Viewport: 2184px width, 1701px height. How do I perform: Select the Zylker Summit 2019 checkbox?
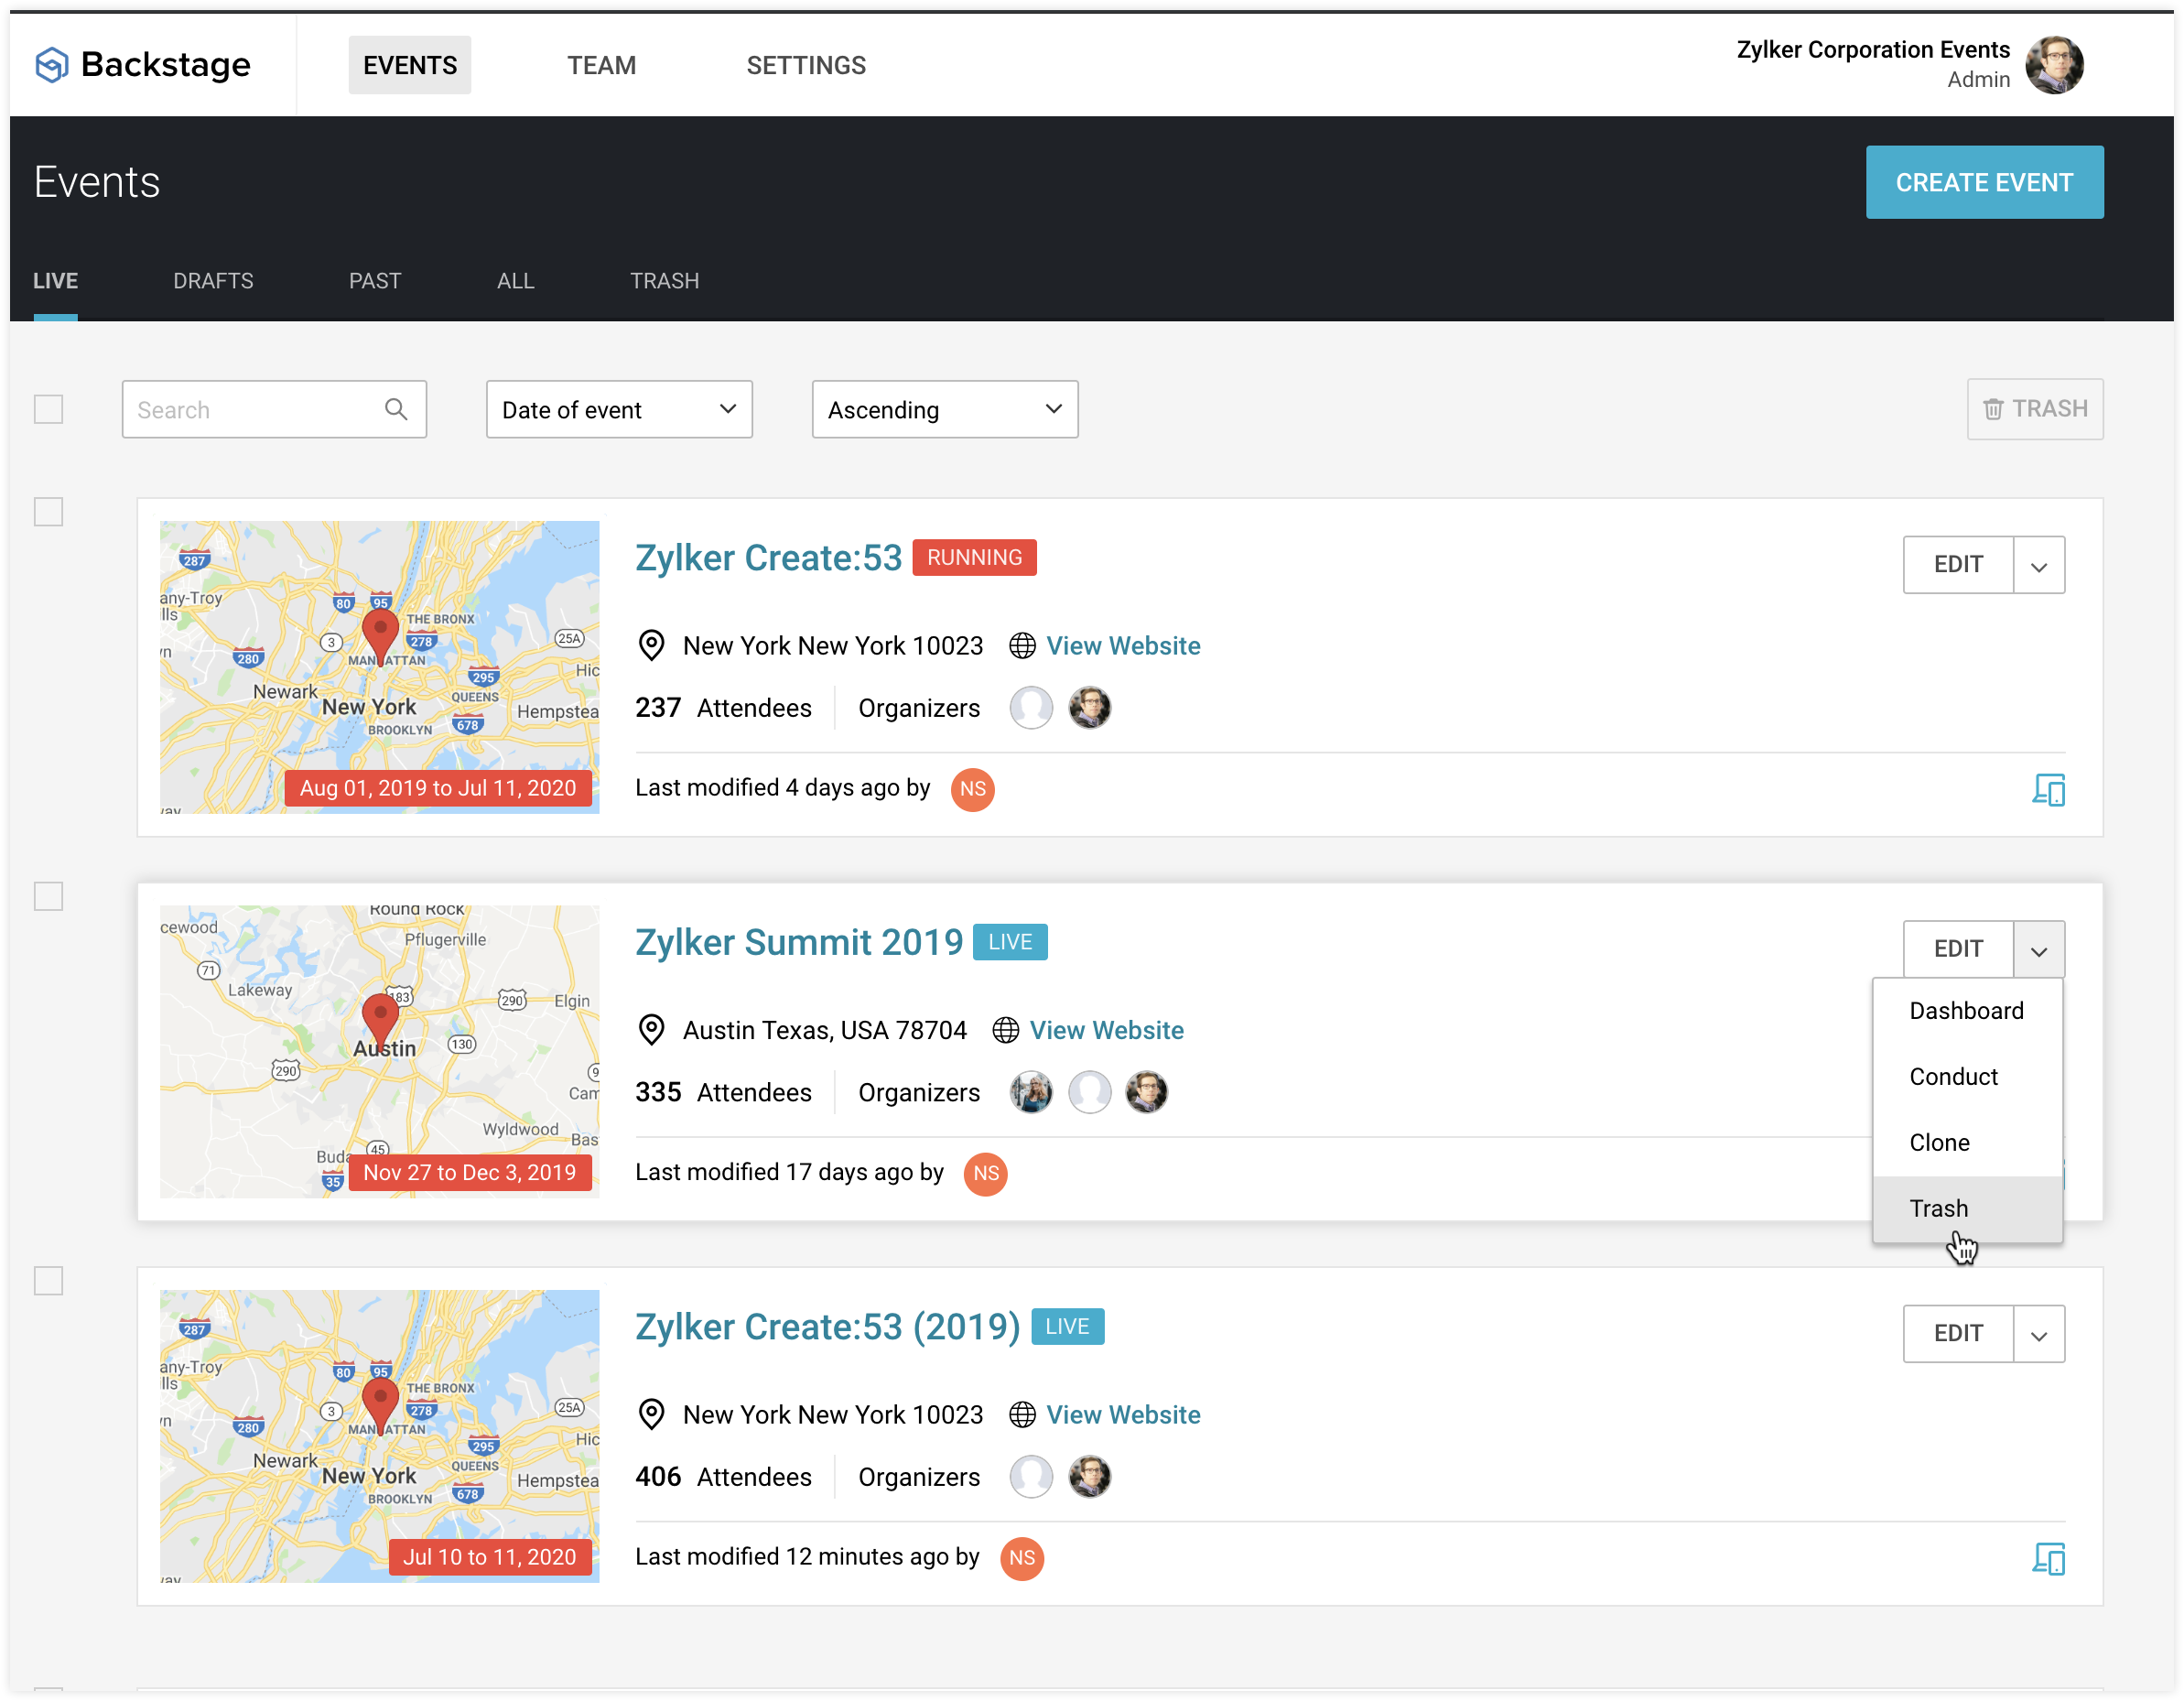click(48, 896)
